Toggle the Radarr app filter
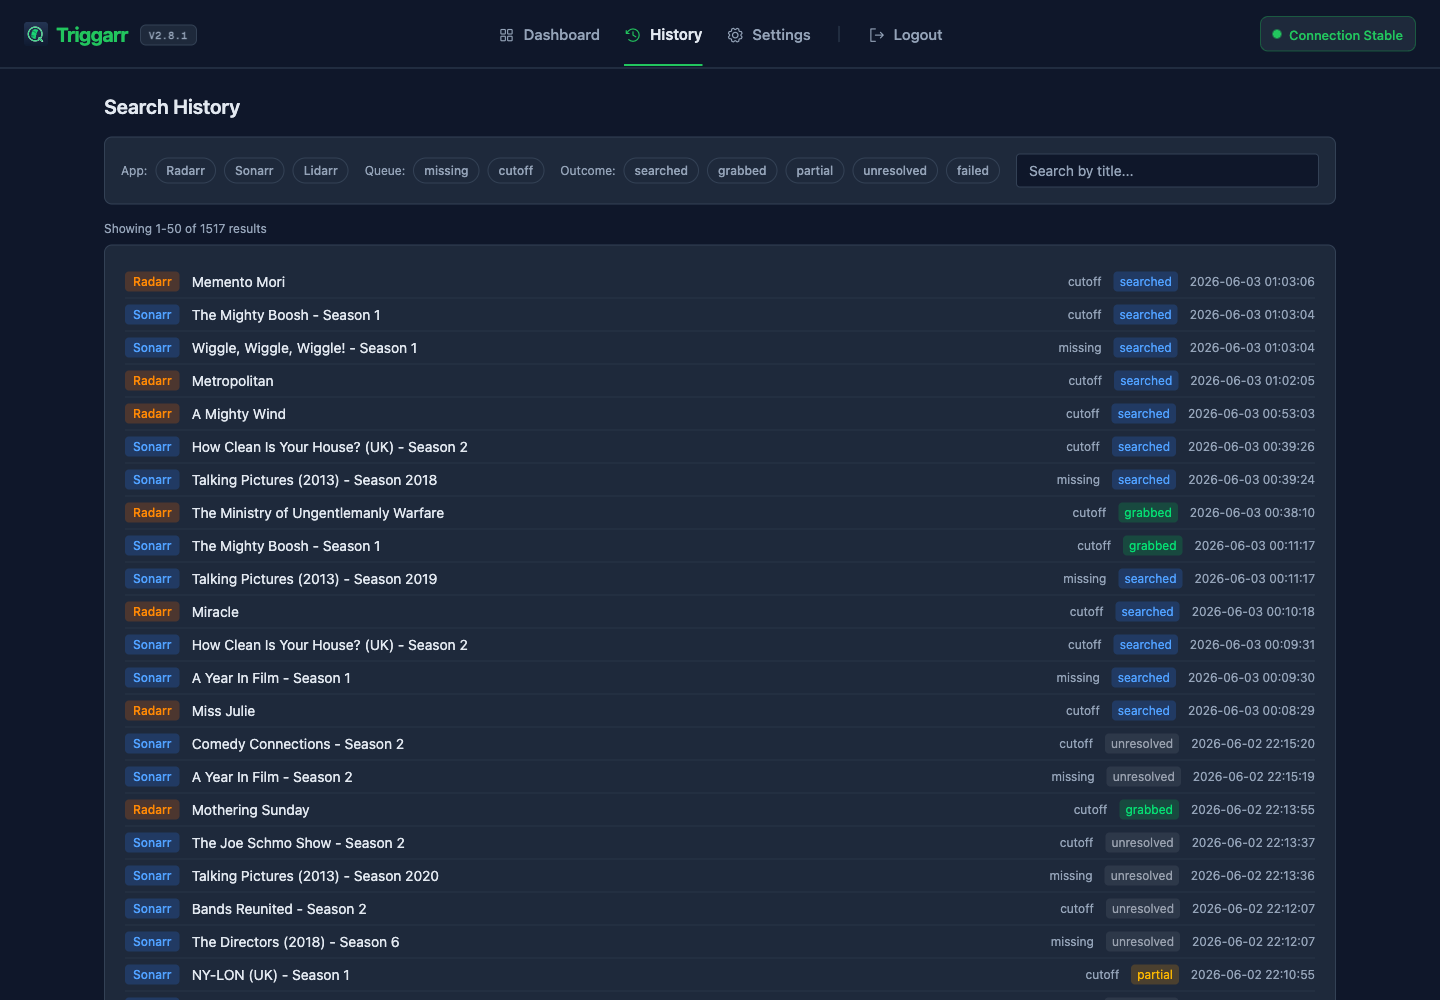The height and width of the screenshot is (1000, 1440). coord(185,171)
